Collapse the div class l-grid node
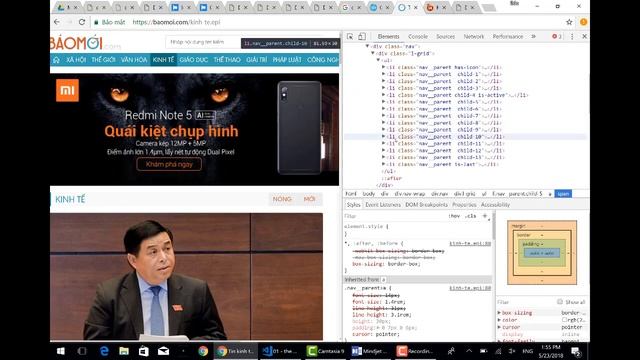Viewport: 640px width, 360px height. pos(373,53)
